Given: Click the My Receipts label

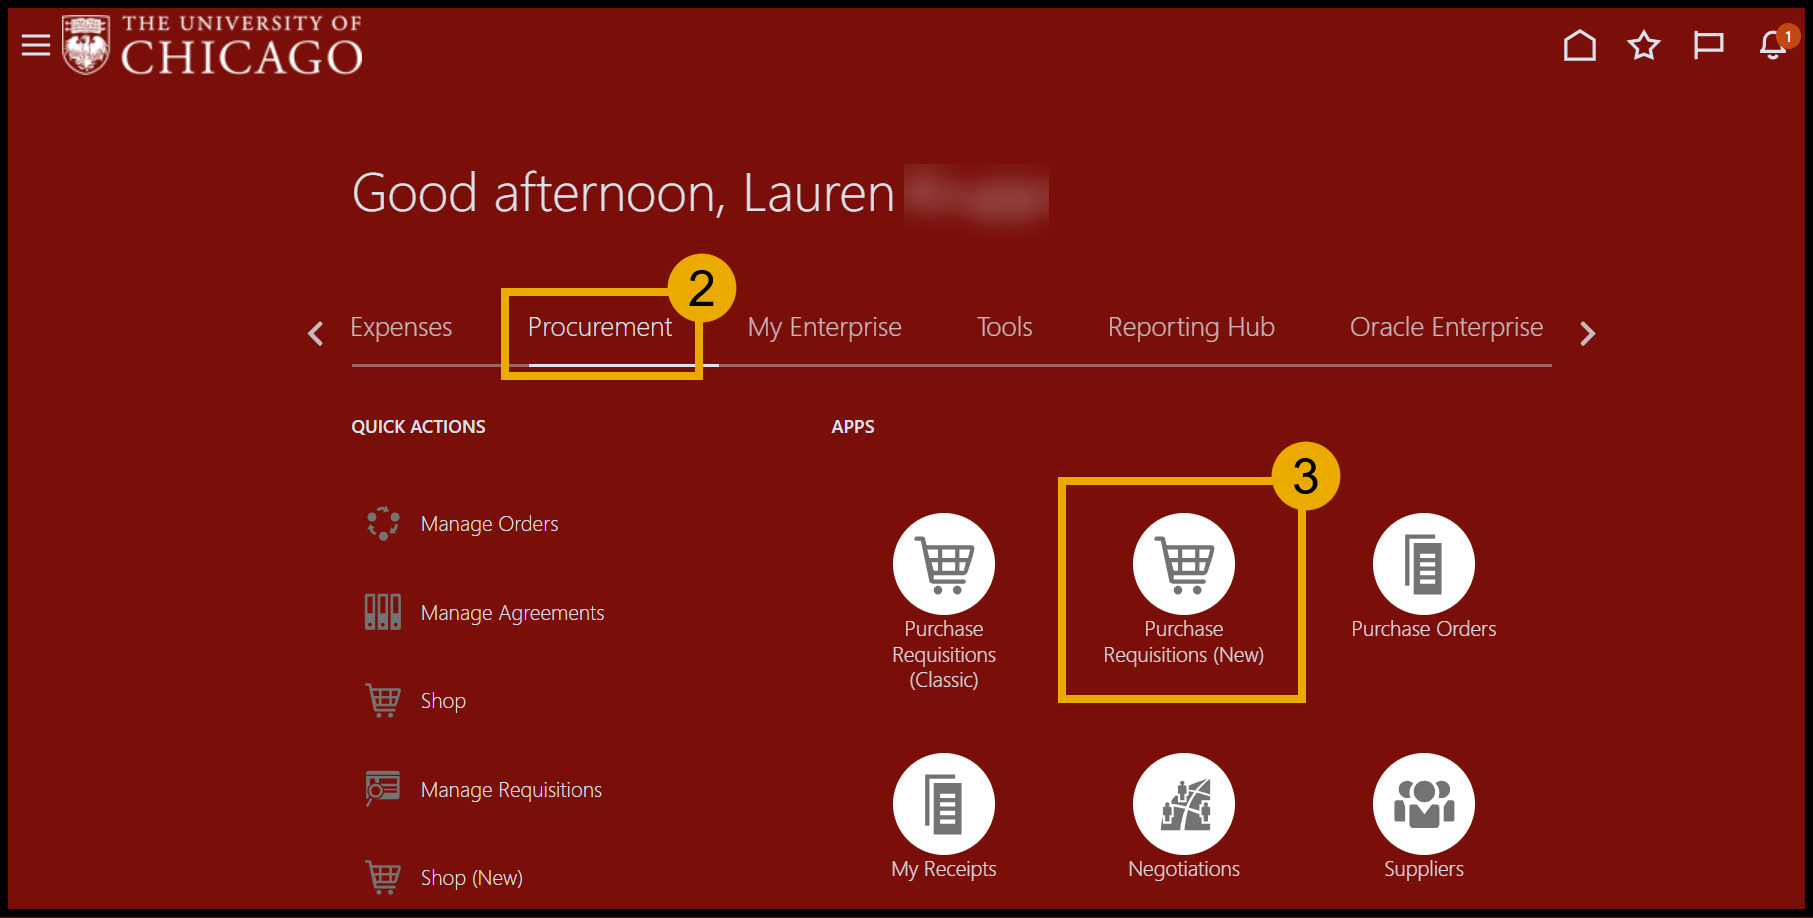Looking at the screenshot, I should [944, 869].
